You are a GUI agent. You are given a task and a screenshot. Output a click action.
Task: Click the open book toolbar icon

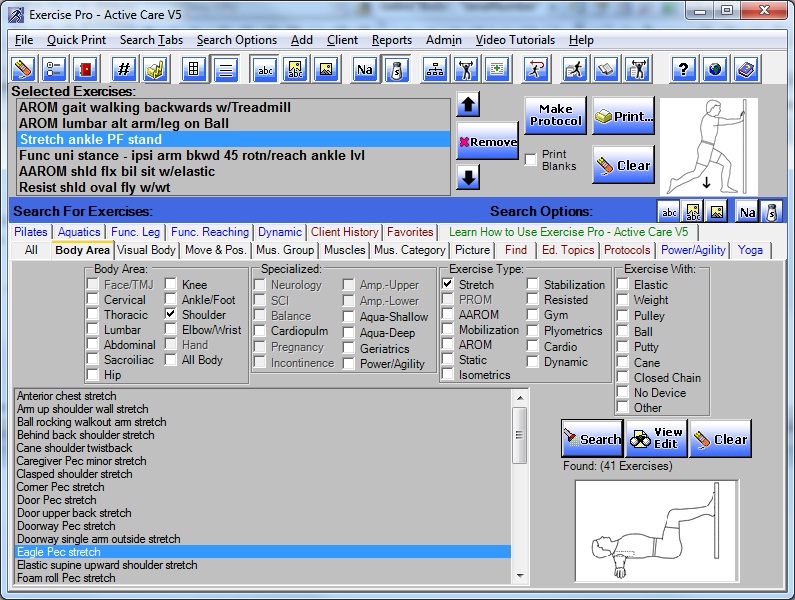pos(606,69)
